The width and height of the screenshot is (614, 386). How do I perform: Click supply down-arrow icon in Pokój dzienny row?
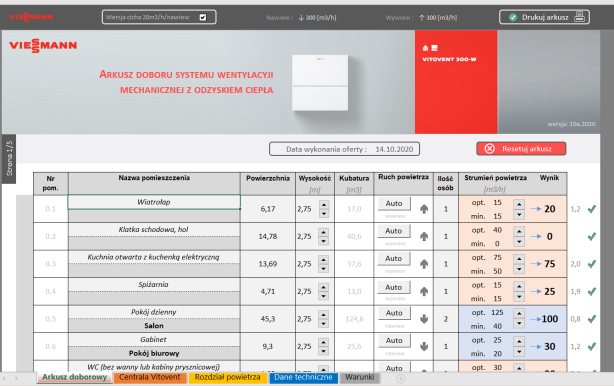[x=424, y=319]
